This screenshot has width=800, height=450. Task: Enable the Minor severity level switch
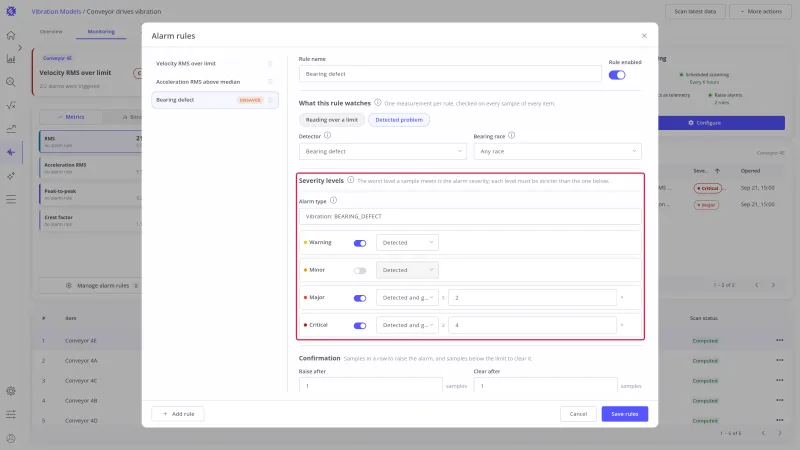pos(360,270)
